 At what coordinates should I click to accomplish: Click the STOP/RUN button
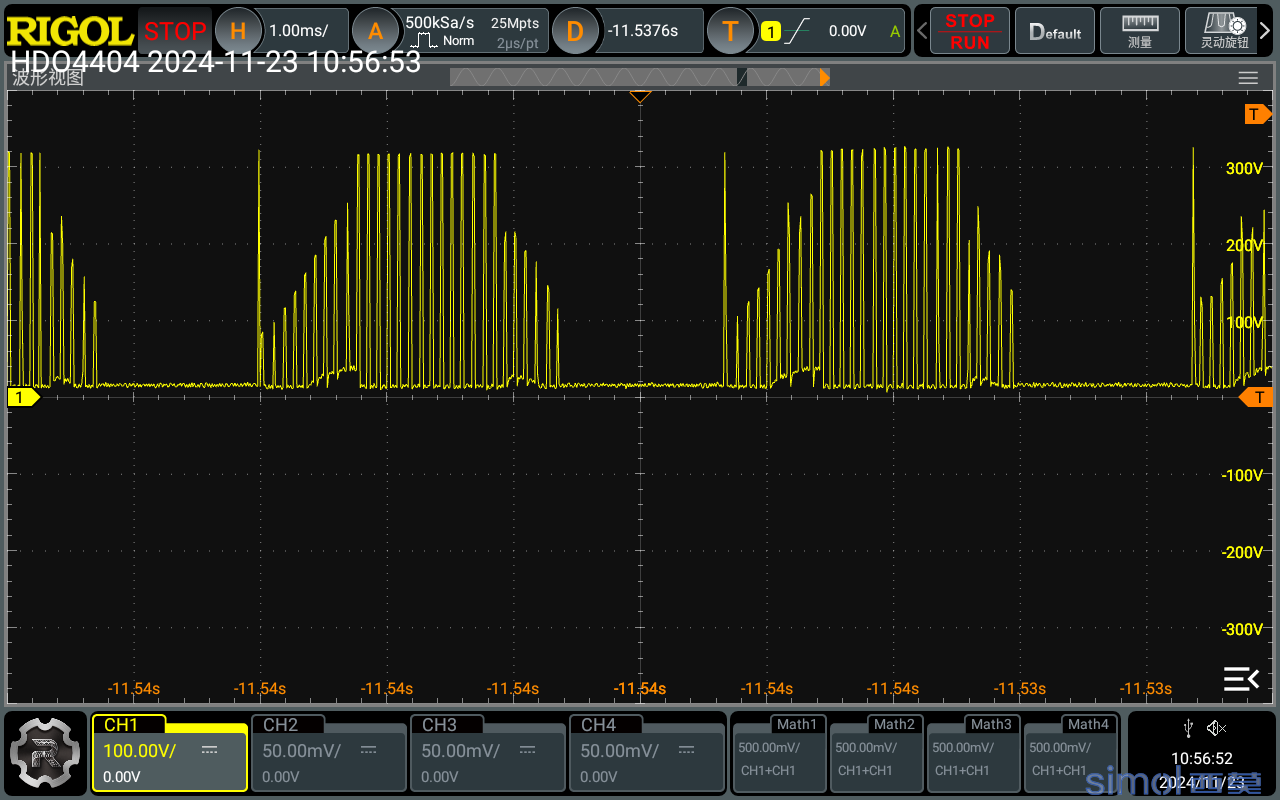(969, 31)
